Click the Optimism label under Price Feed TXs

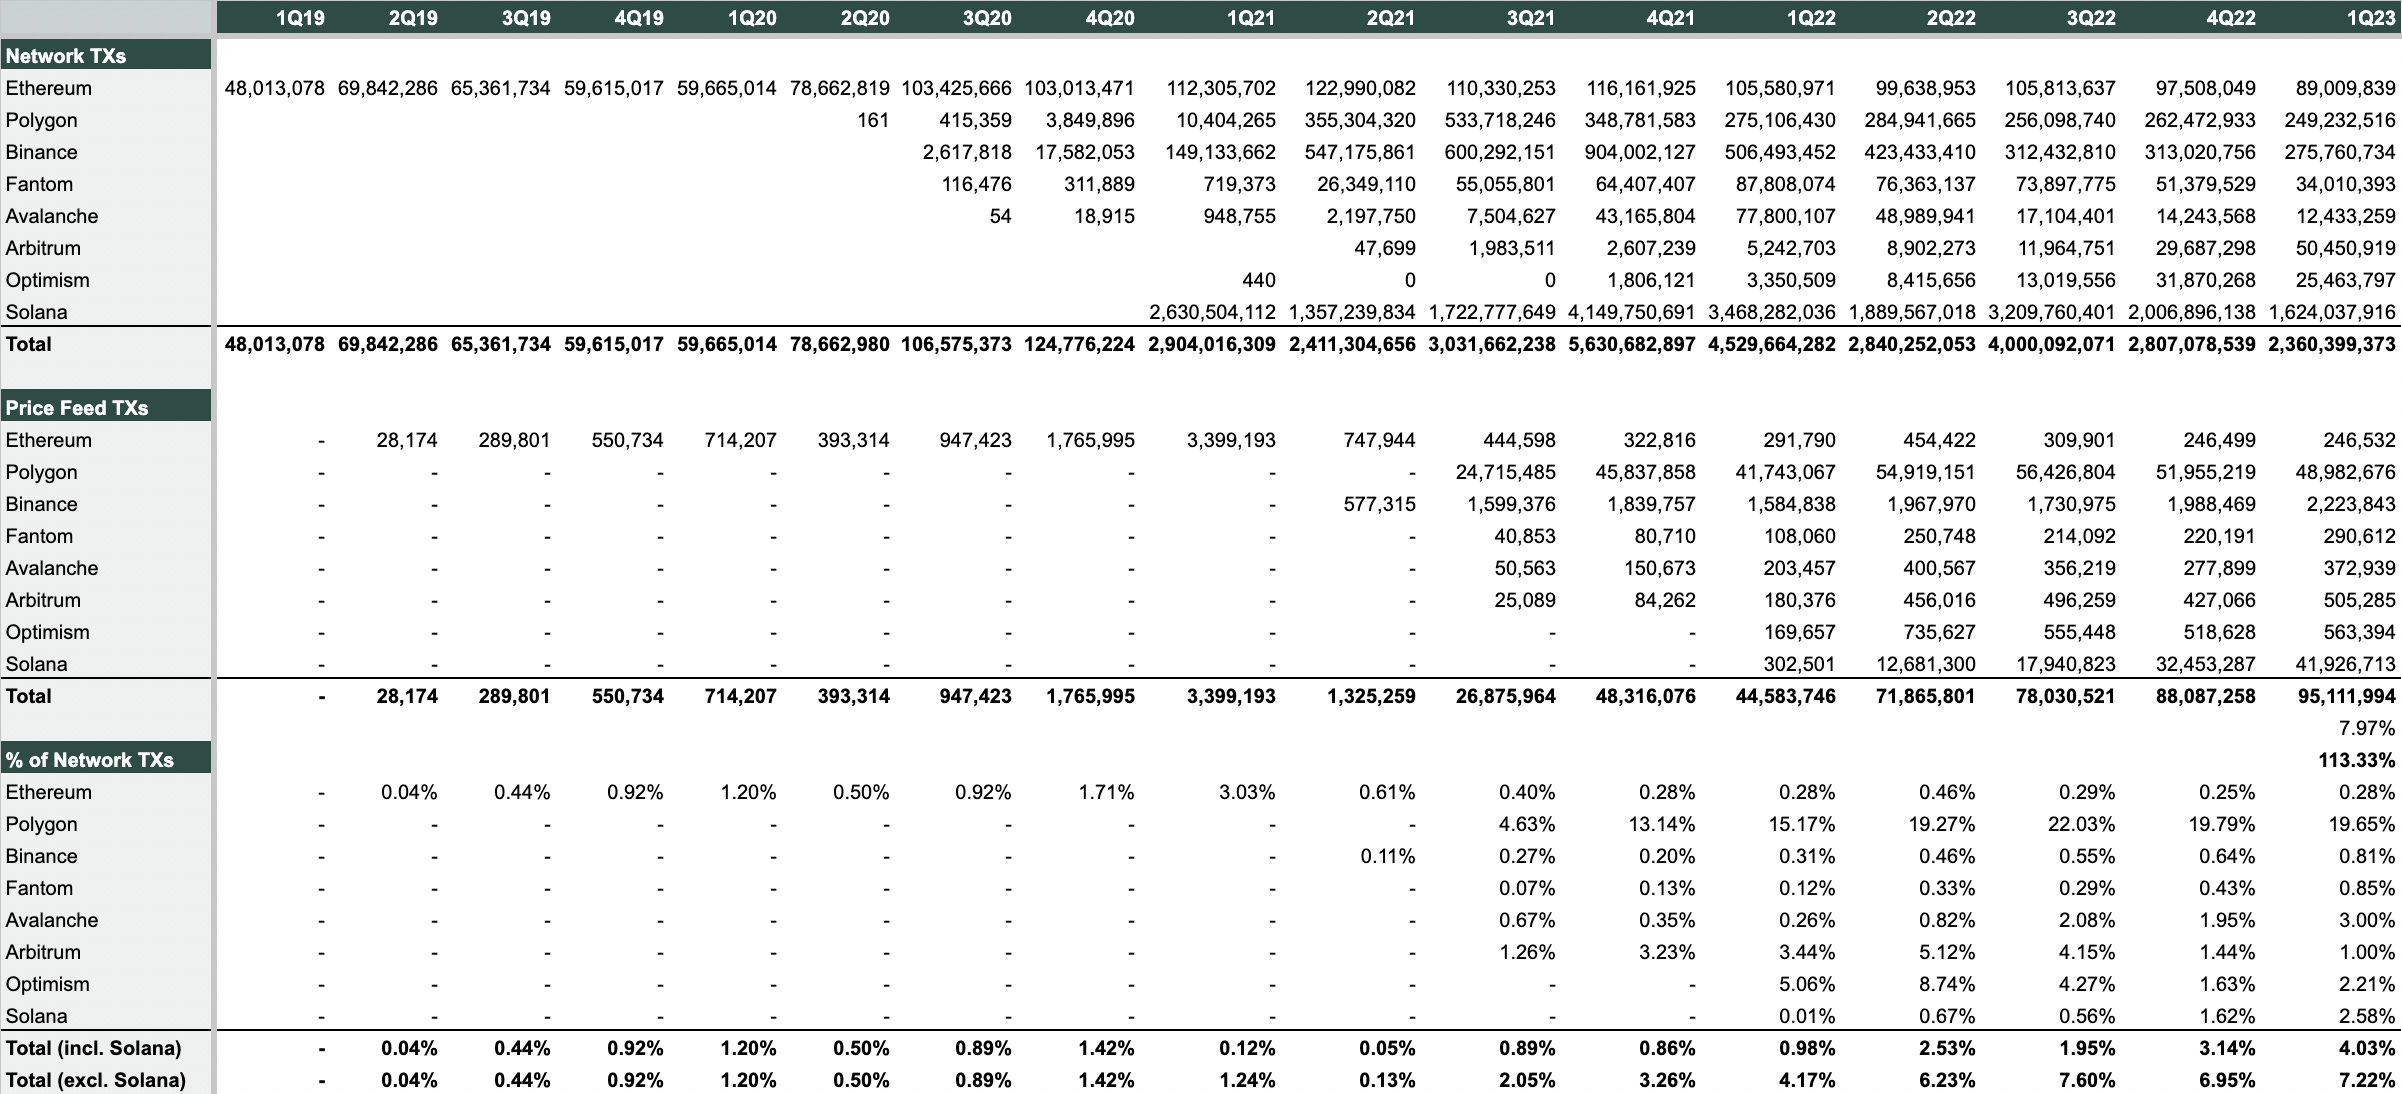tap(48, 632)
